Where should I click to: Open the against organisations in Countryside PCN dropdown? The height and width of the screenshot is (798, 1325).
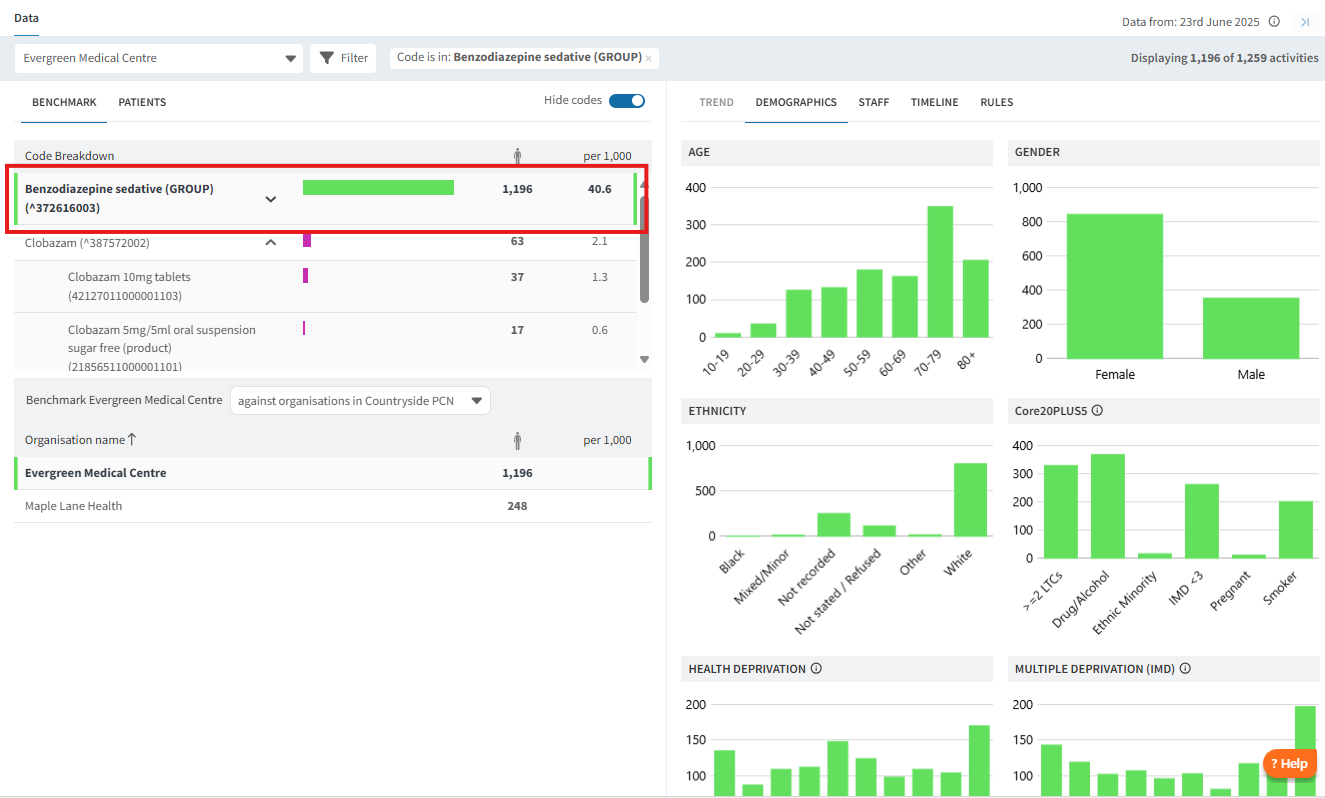point(360,401)
